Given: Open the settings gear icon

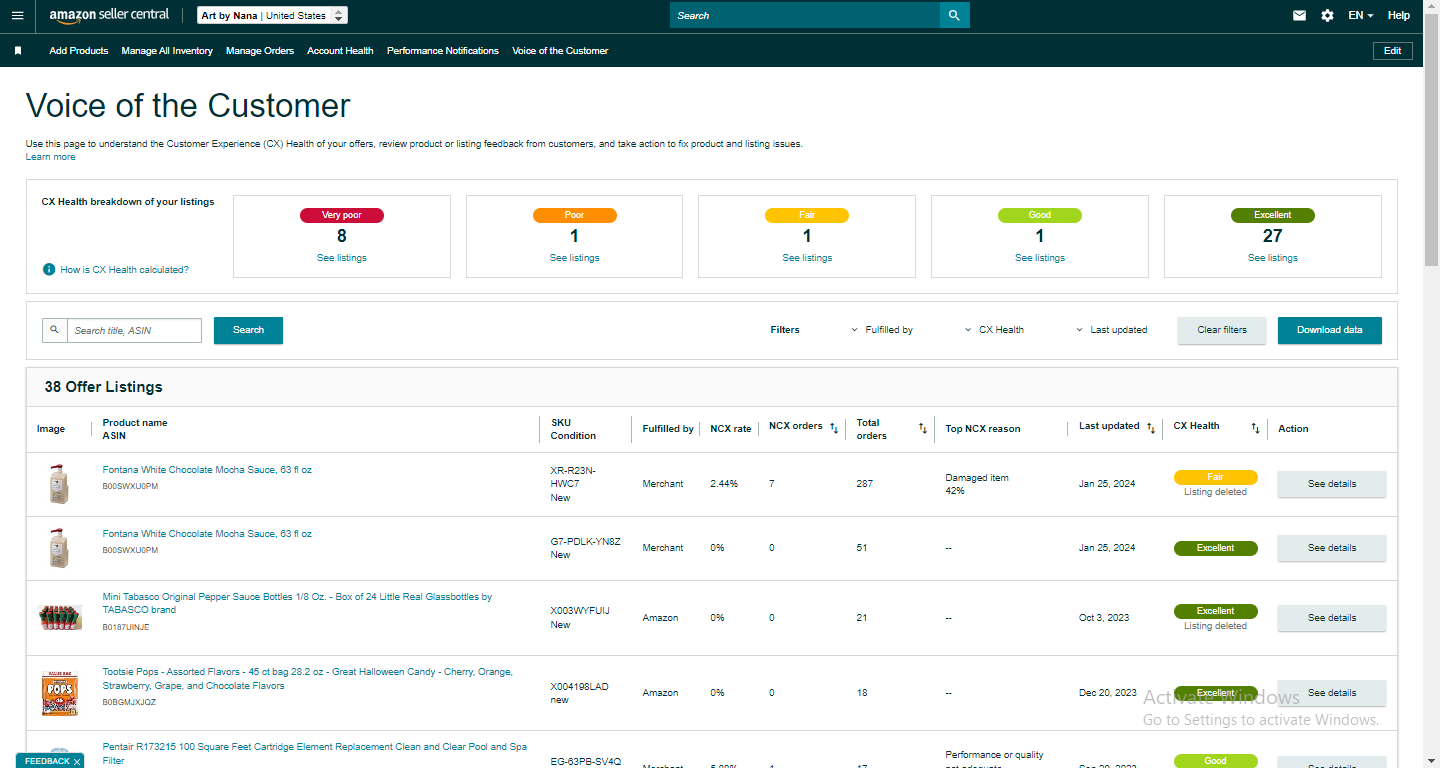Looking at the screenshot, I should [x=1327, y=16].
